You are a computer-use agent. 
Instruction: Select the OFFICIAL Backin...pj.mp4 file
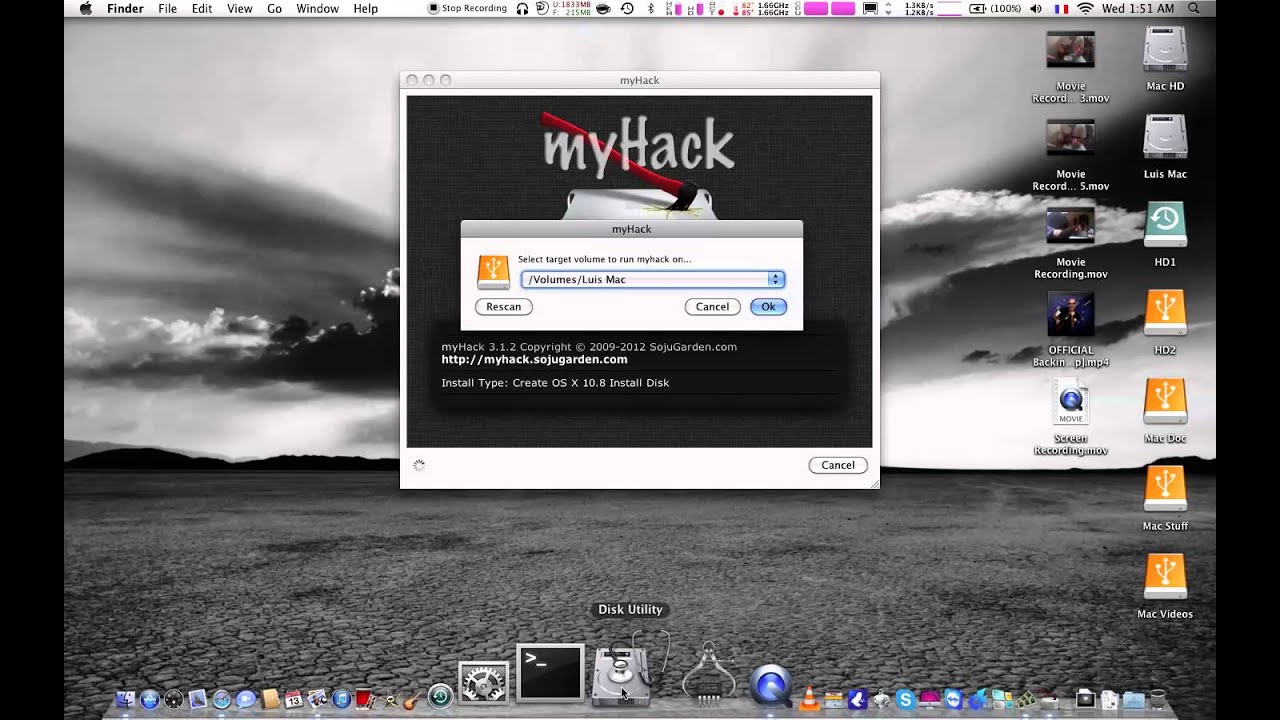point(1070,314)
